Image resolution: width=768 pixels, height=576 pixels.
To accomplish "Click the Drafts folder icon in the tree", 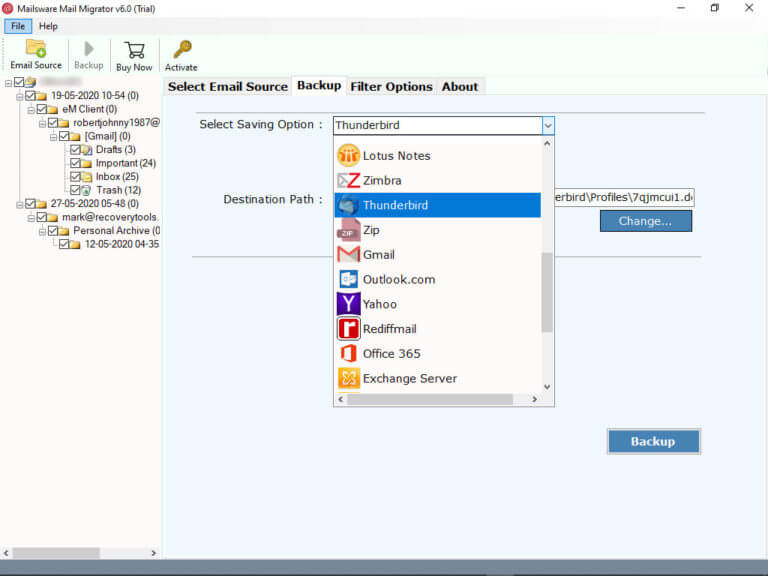I will [x=87, y=150].
